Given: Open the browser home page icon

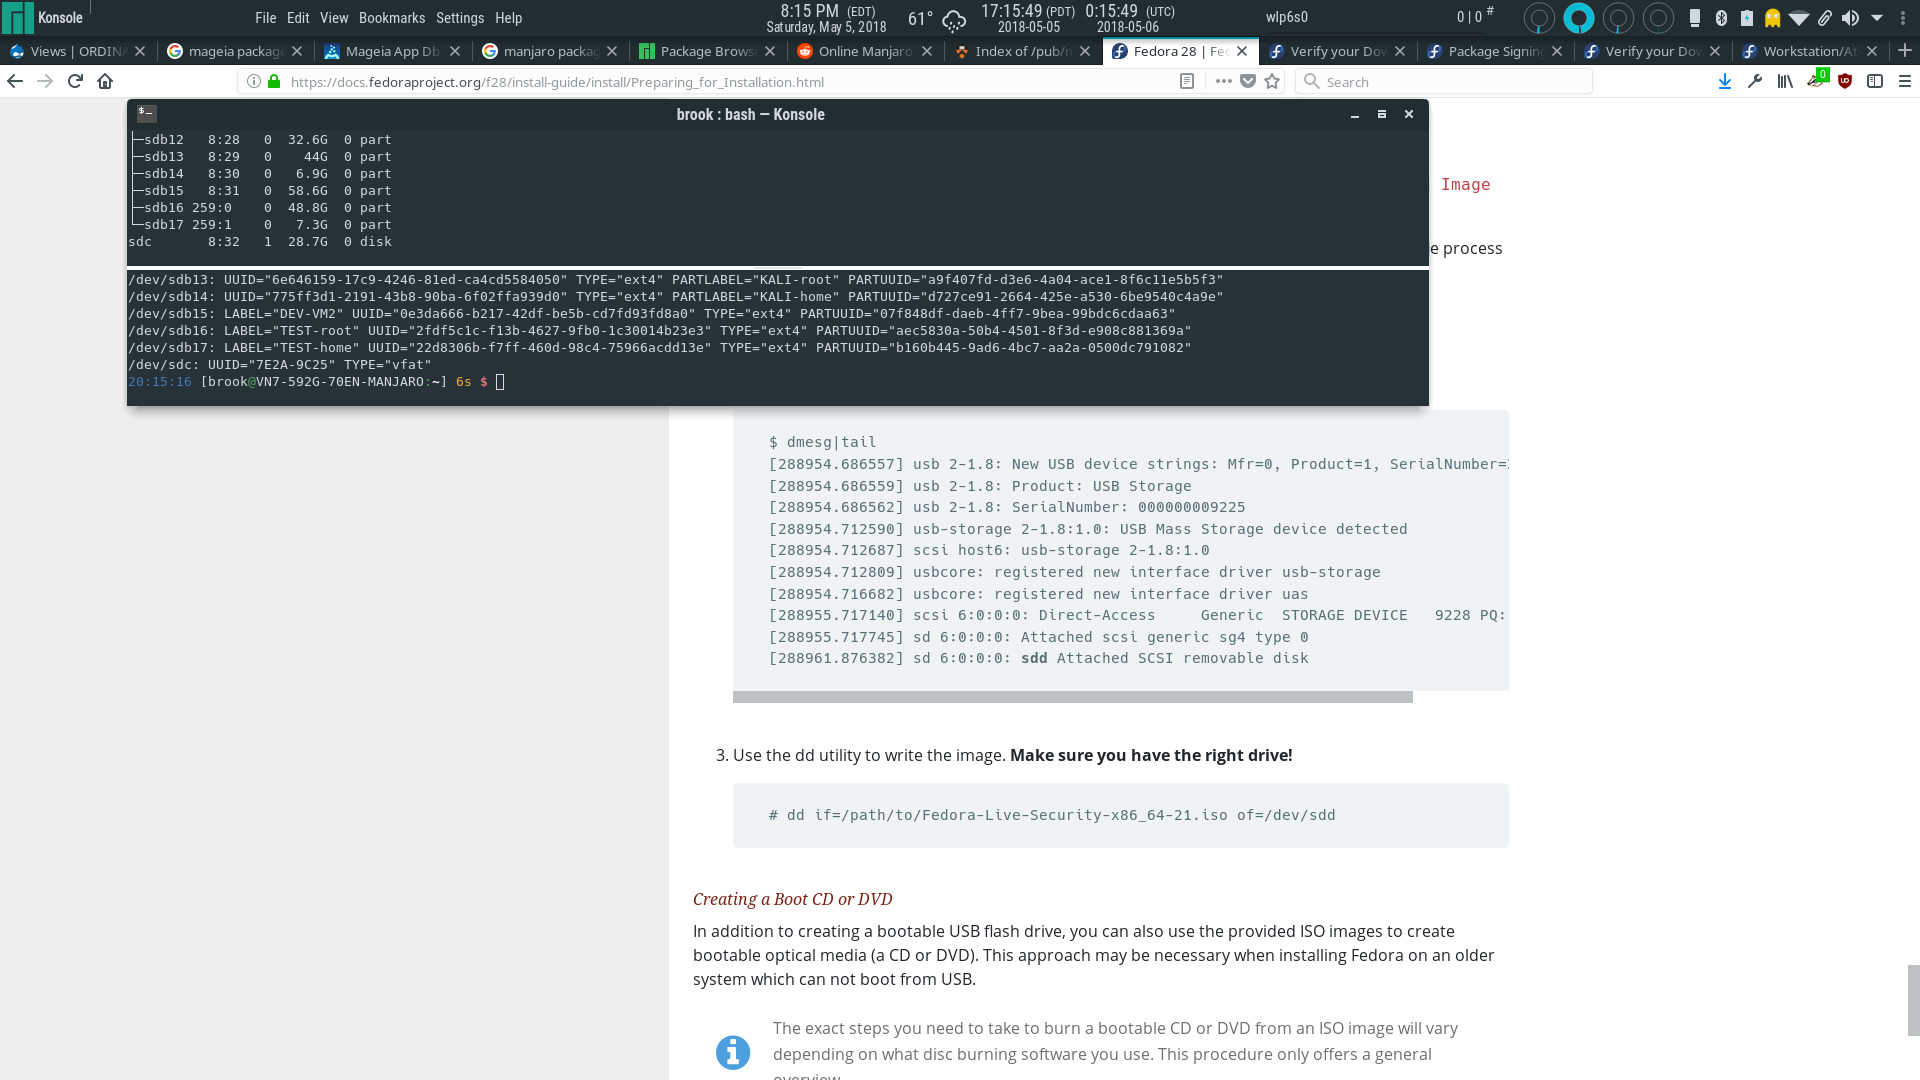Looking at the screenshot, I should point(105,81).
